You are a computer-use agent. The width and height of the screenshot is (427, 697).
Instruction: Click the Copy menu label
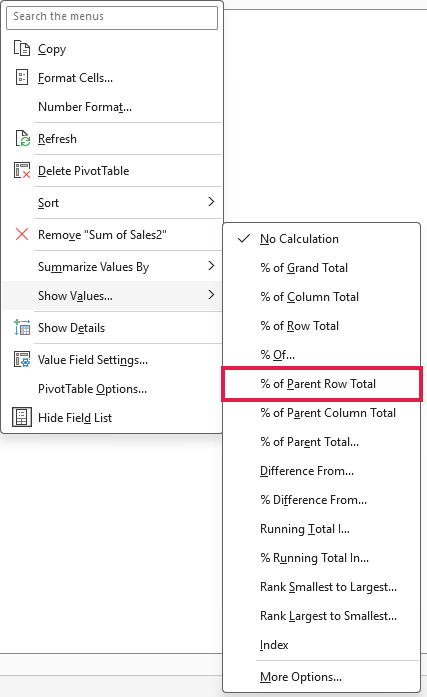coord(52,49)
